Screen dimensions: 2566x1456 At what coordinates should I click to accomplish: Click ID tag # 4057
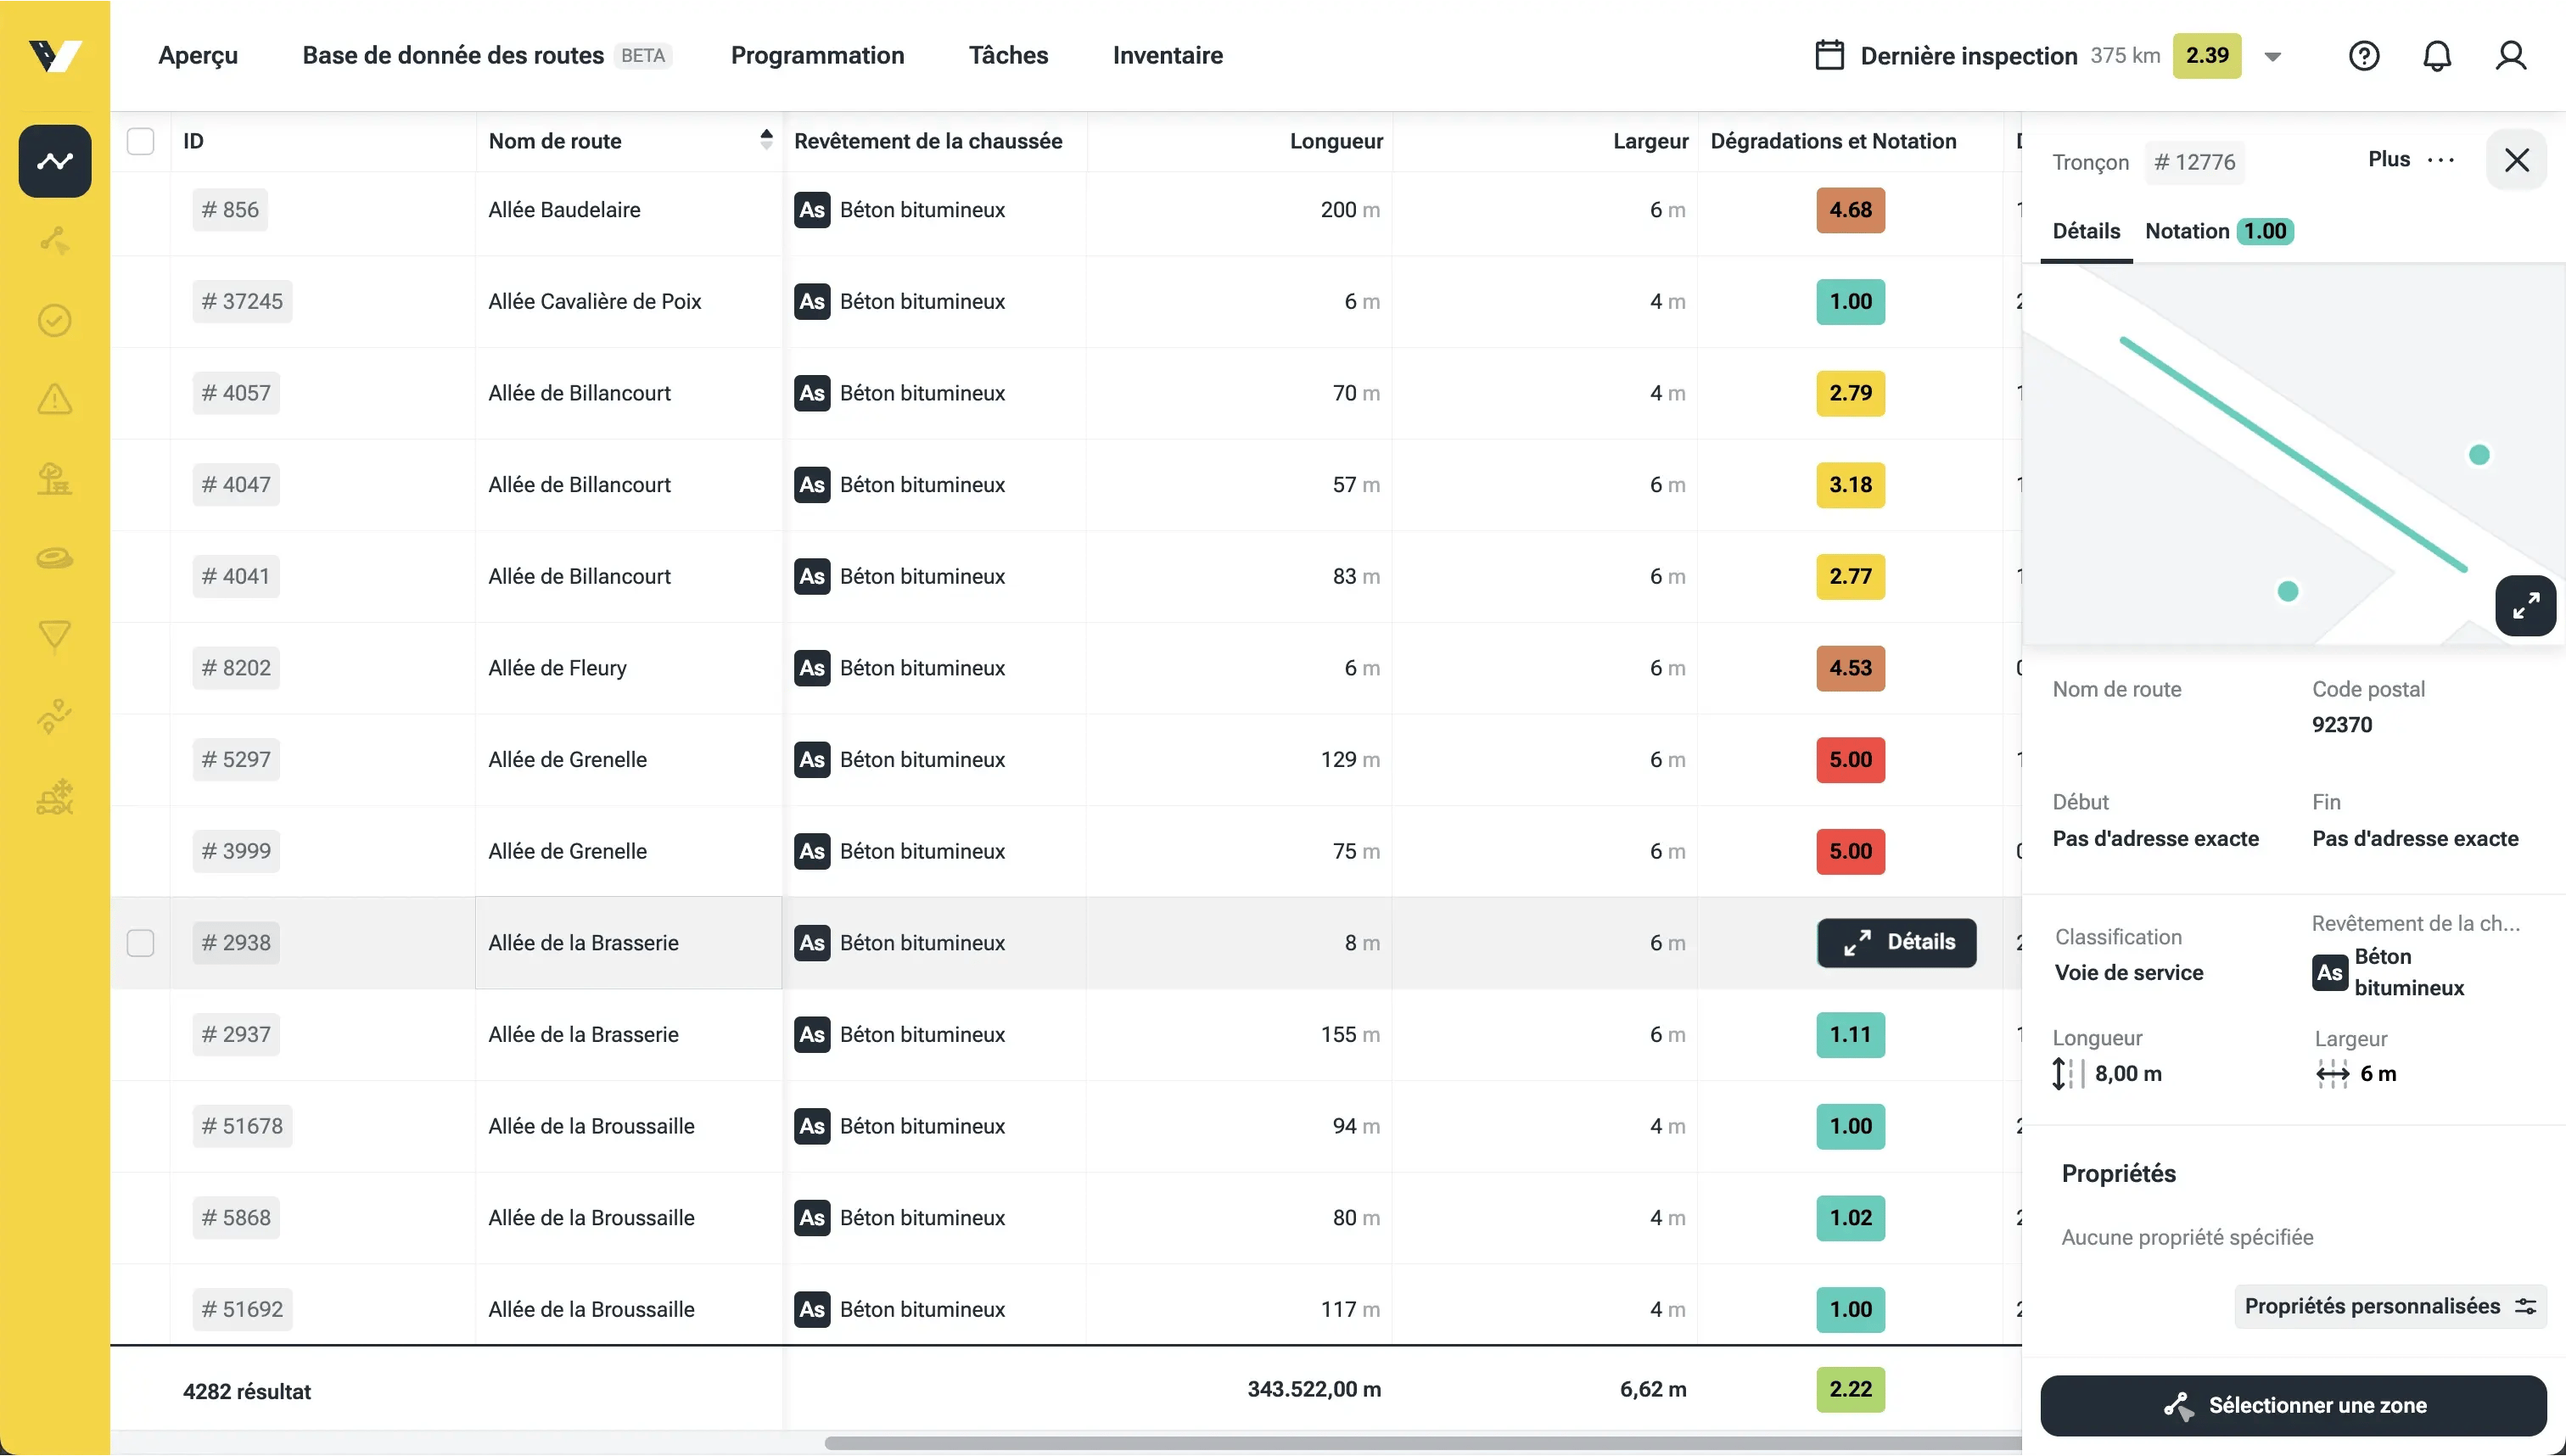point(236,393)
